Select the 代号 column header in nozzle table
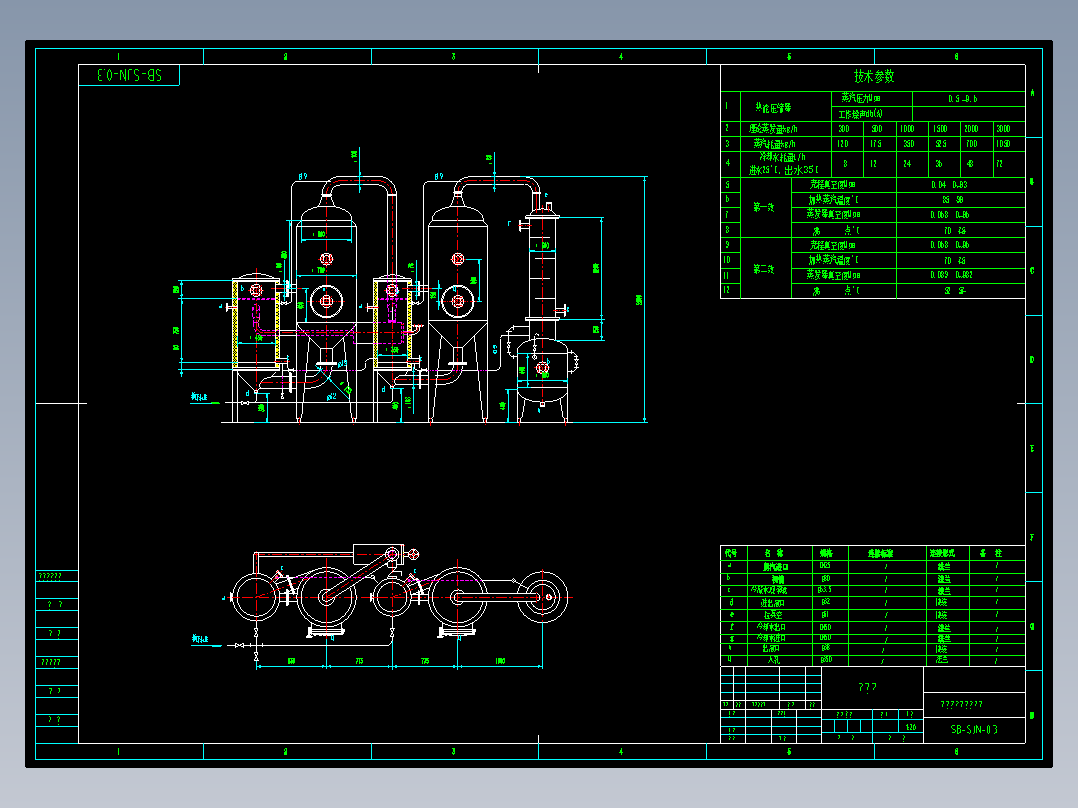The width and height of the screenshot is (1078, 808). tap(730, 553)
